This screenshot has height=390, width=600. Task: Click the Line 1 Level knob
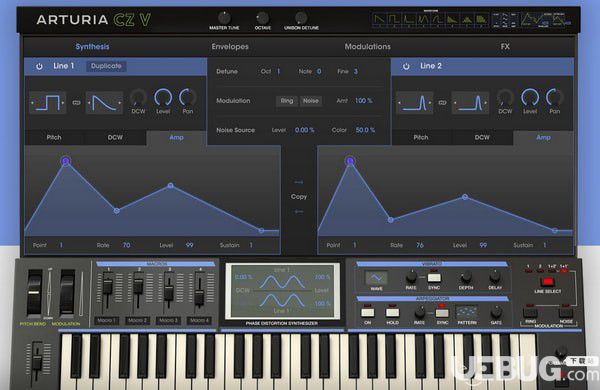coord(163,98)
